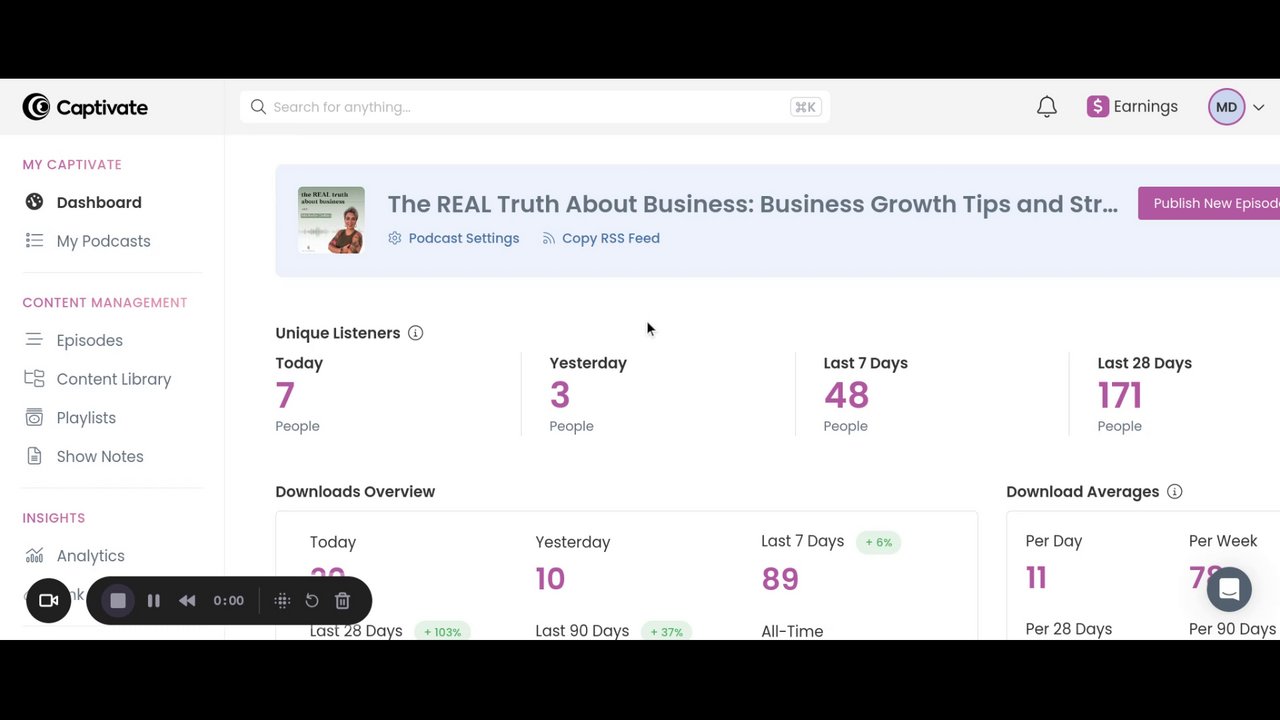This screenshot has width=1280, height=720.
Task: Show Download Averages info icon
Action: pyautogui.click(x=1175, y=492)
